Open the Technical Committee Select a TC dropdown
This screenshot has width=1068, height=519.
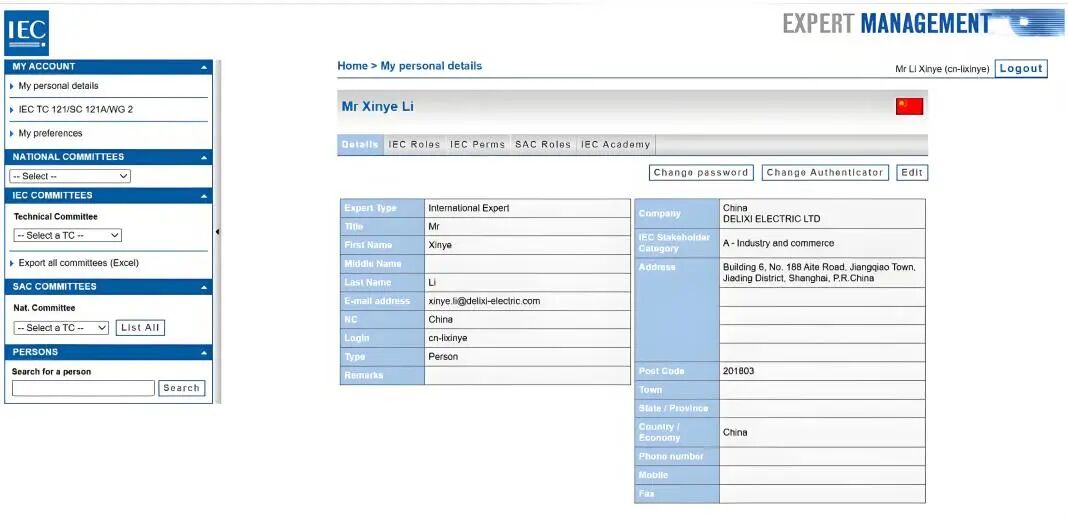pyautogui.click(x=67, y=235)
